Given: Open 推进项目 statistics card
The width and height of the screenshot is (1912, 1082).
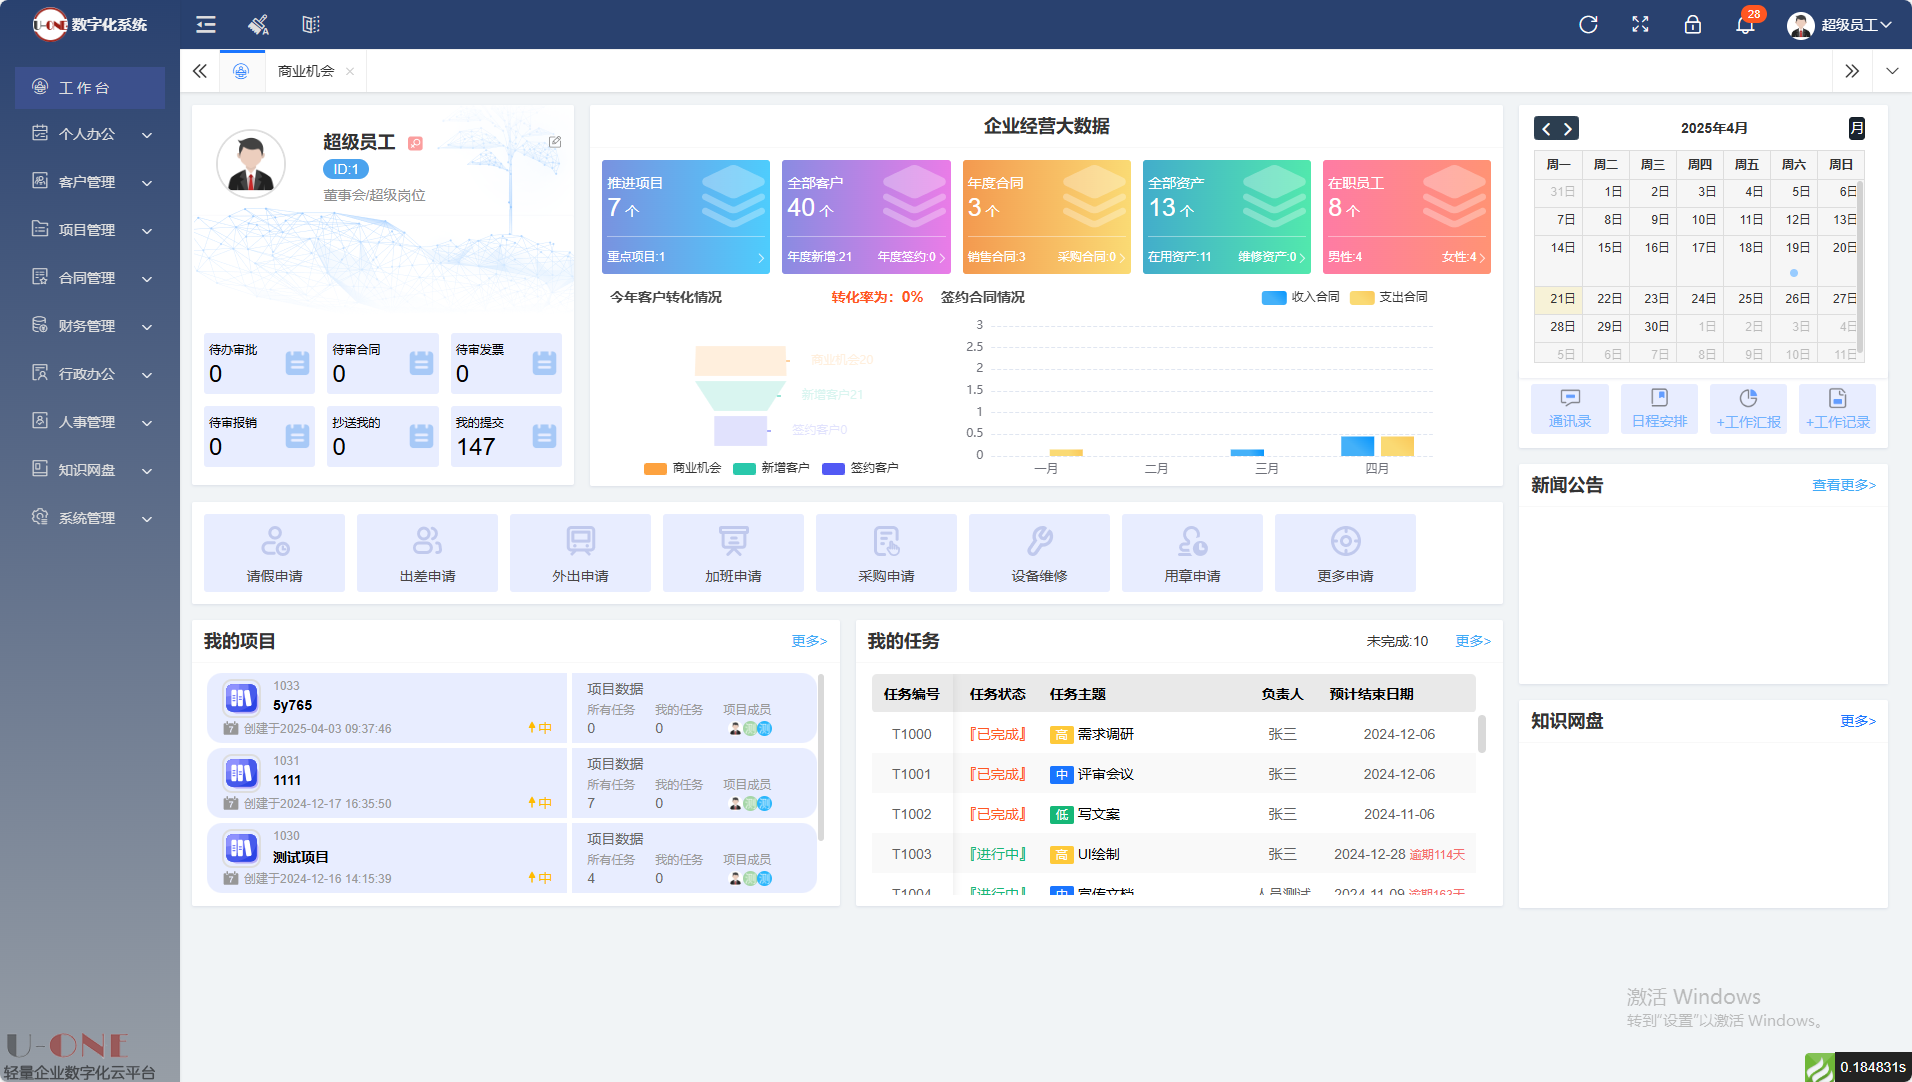Looking at the screenshot, I should pyautogui.click(x=686, y=217).
